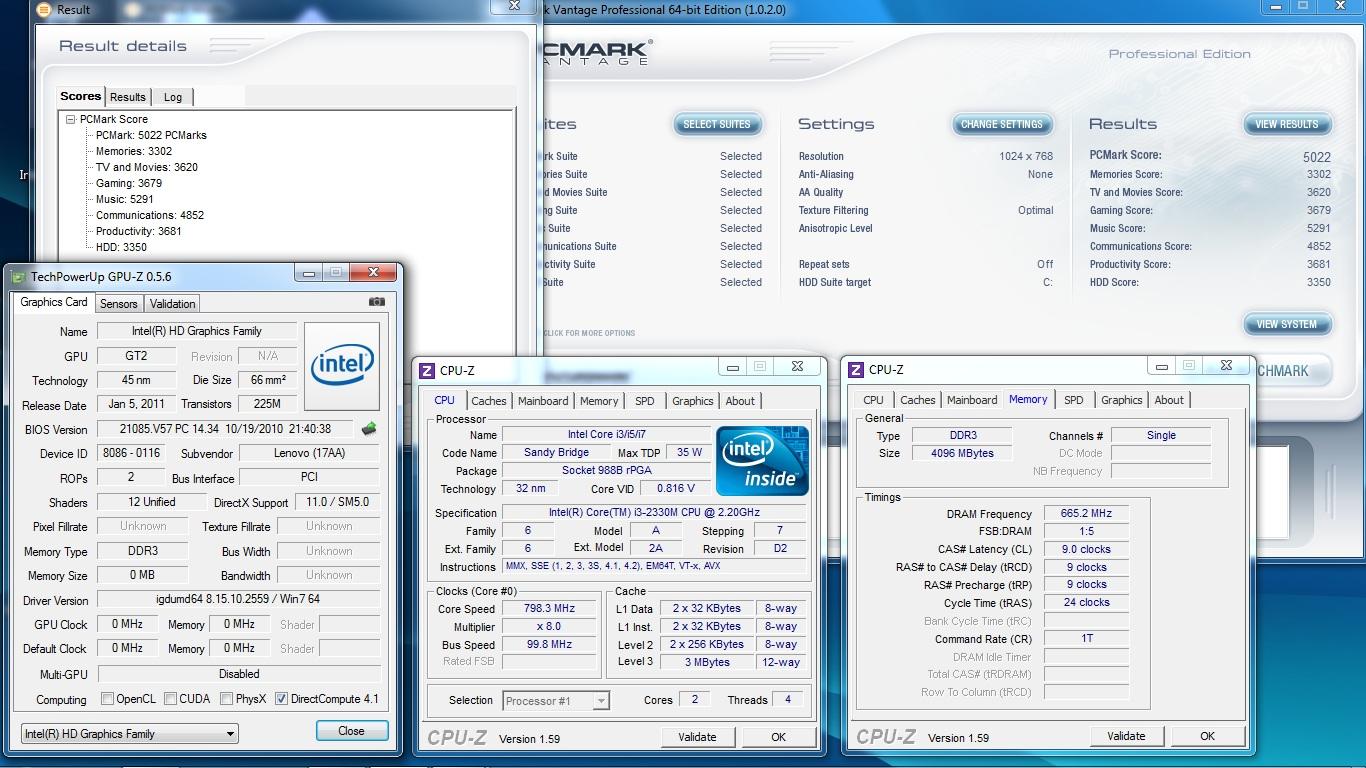Click the SELECT SUITES button
1366x768 pixels.
(x=717, y=124)
